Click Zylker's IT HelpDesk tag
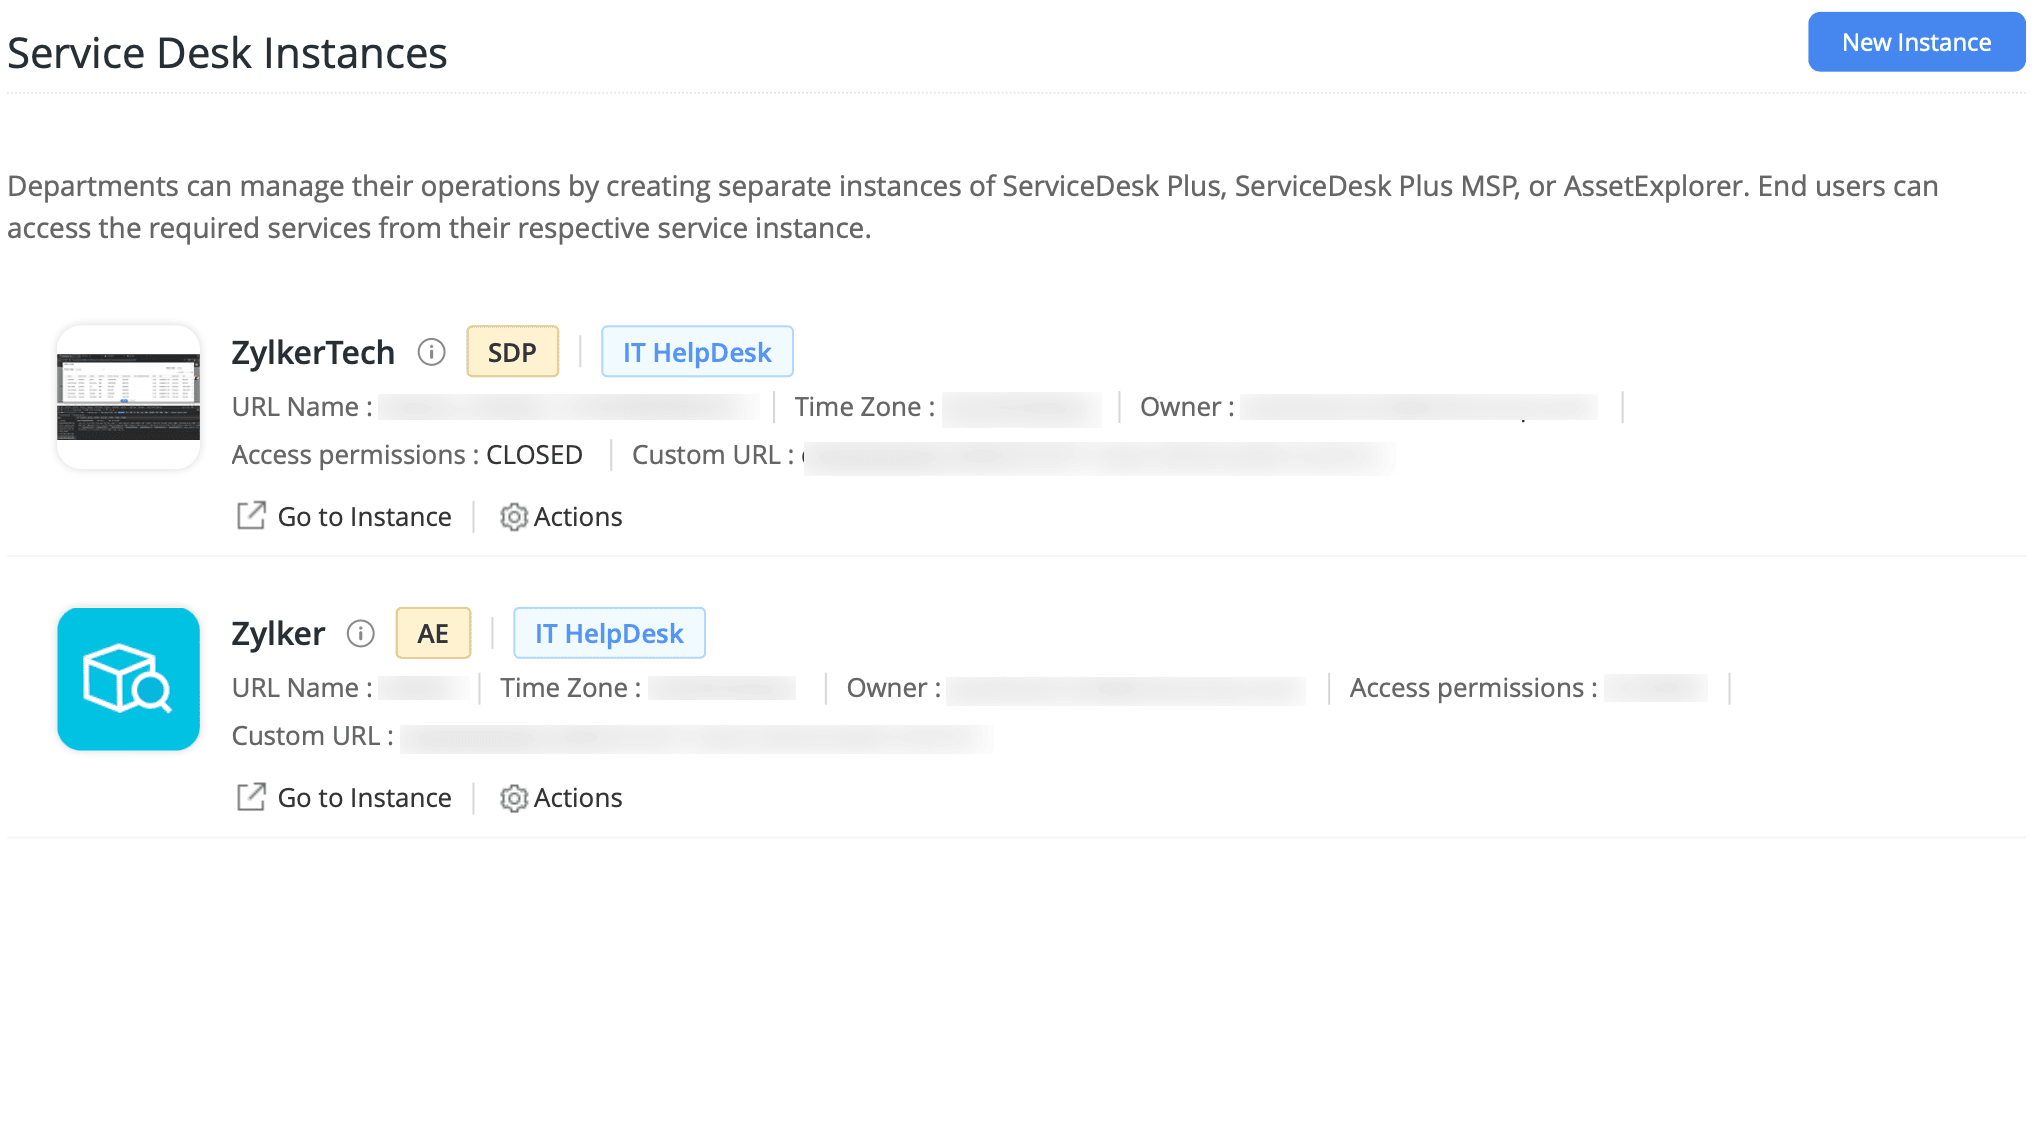The width and height of the screenshot is (2042, 1138). coord(609,633)
